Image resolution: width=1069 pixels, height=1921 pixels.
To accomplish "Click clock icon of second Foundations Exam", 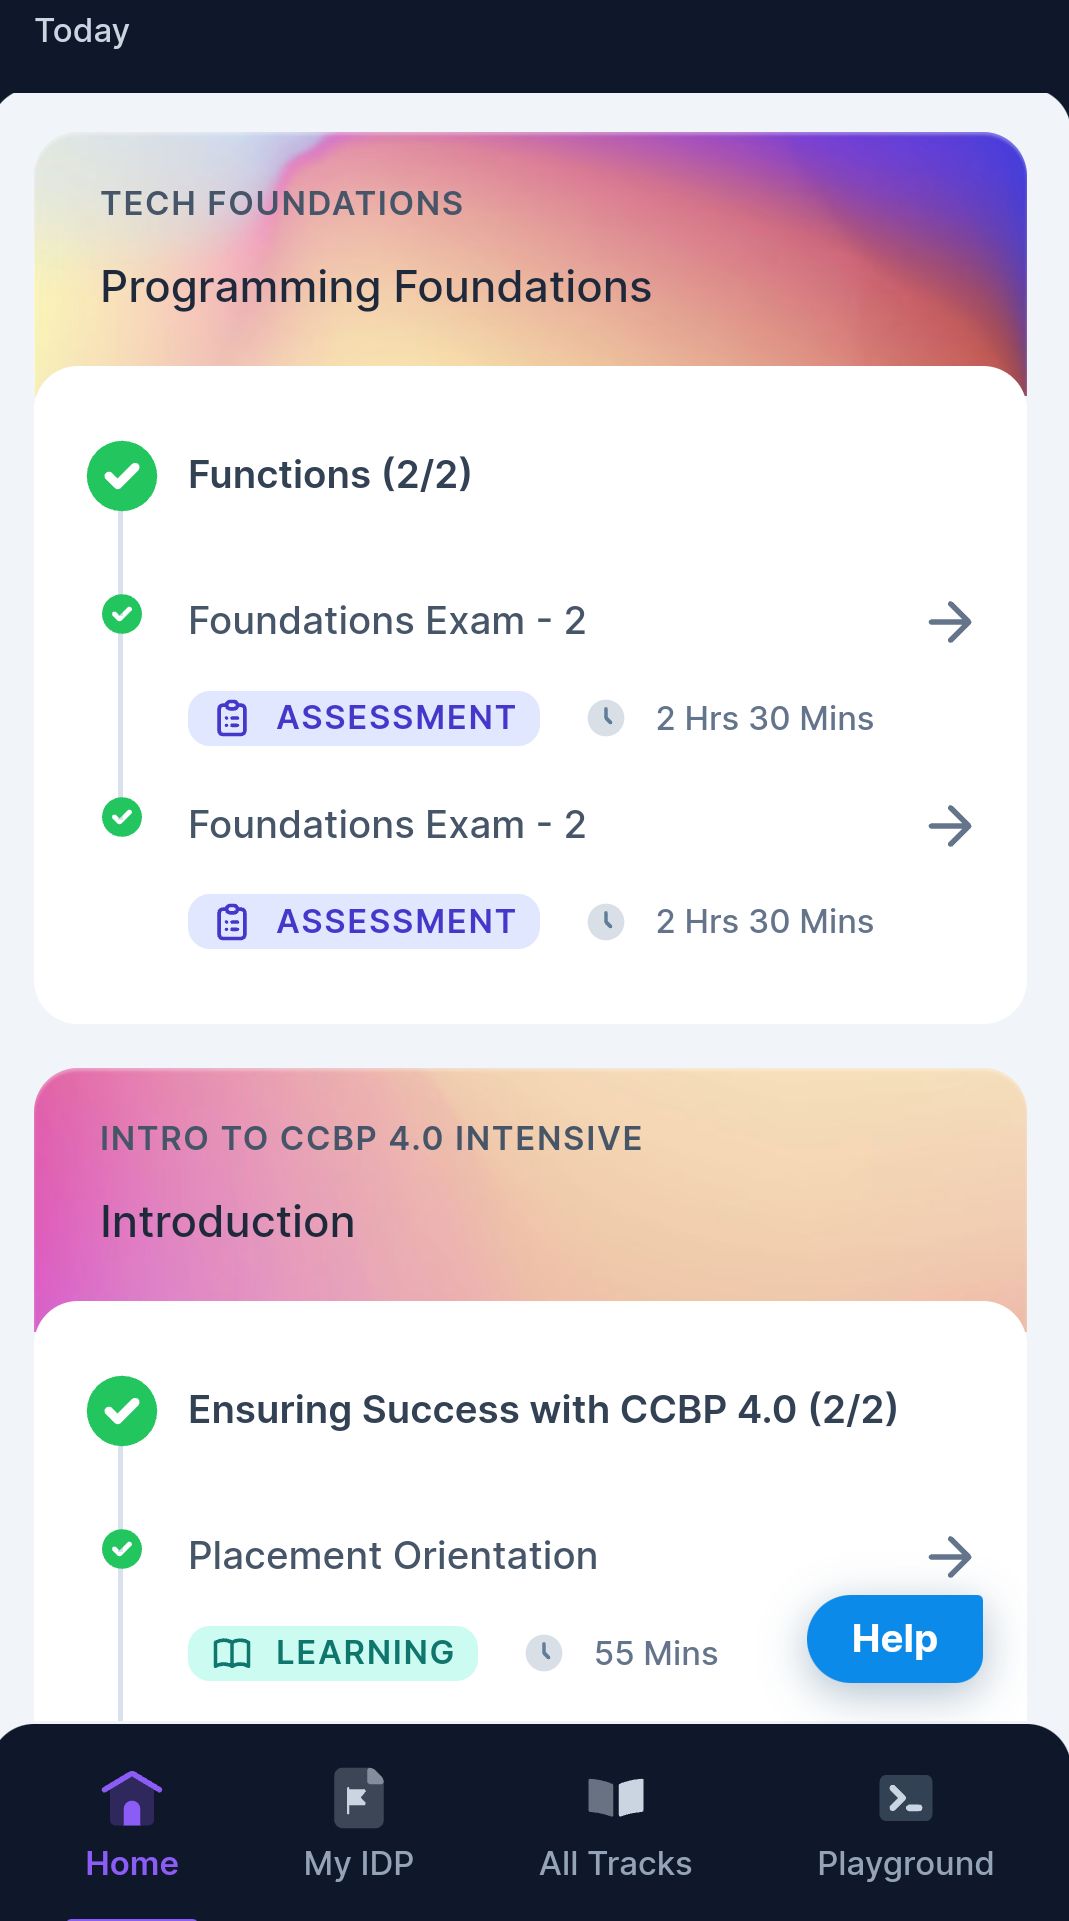I will pos(606,921).
